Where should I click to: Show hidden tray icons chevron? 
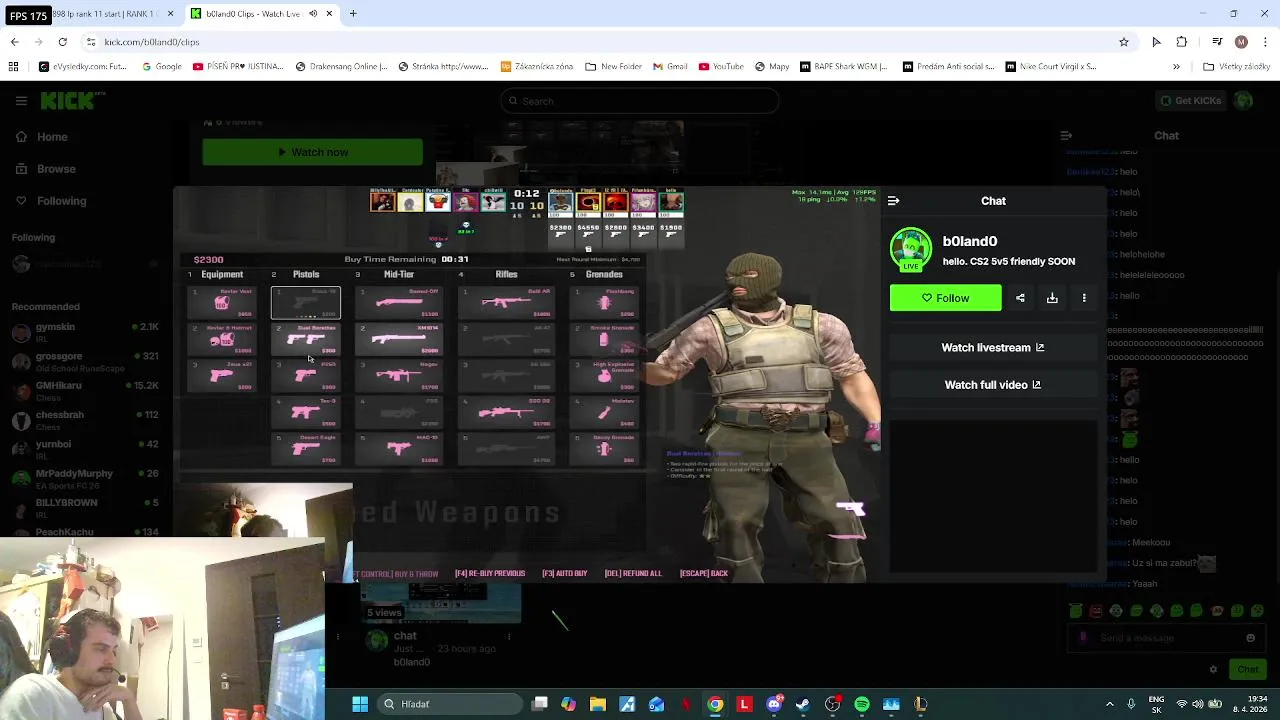(x=1109, y=704)
